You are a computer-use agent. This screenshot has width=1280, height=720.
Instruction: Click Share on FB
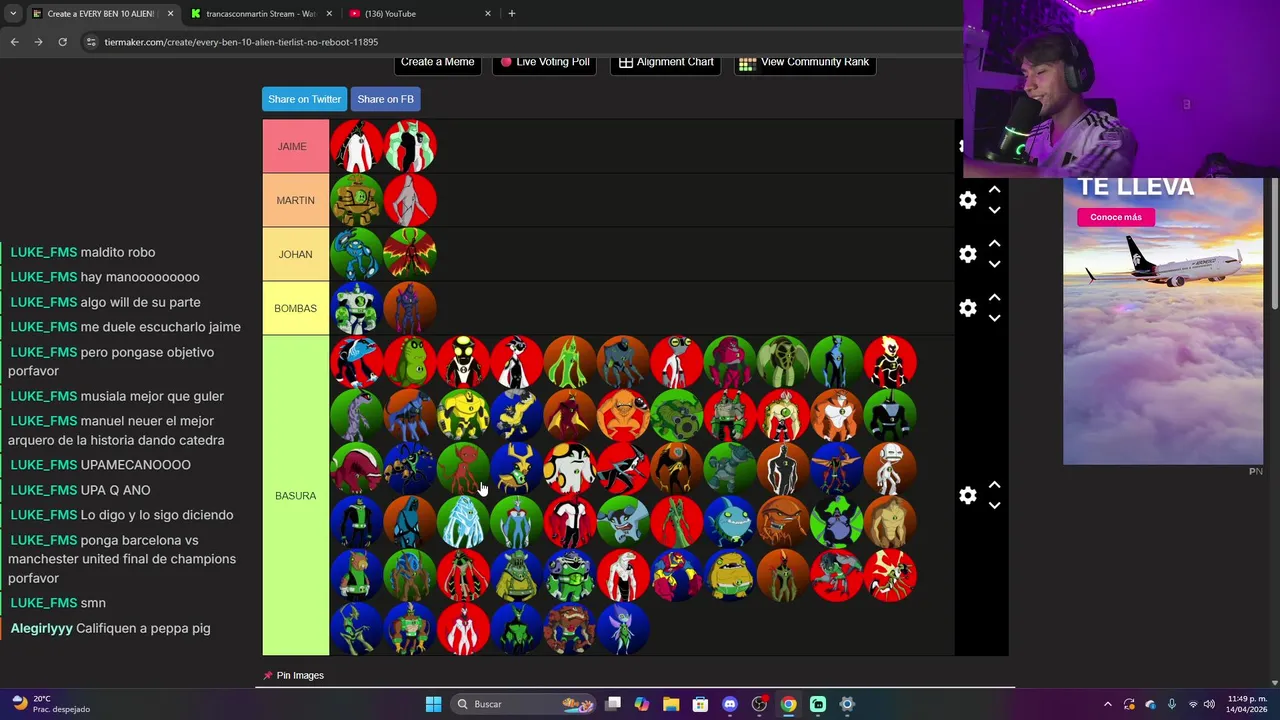(x=385, y=99)
